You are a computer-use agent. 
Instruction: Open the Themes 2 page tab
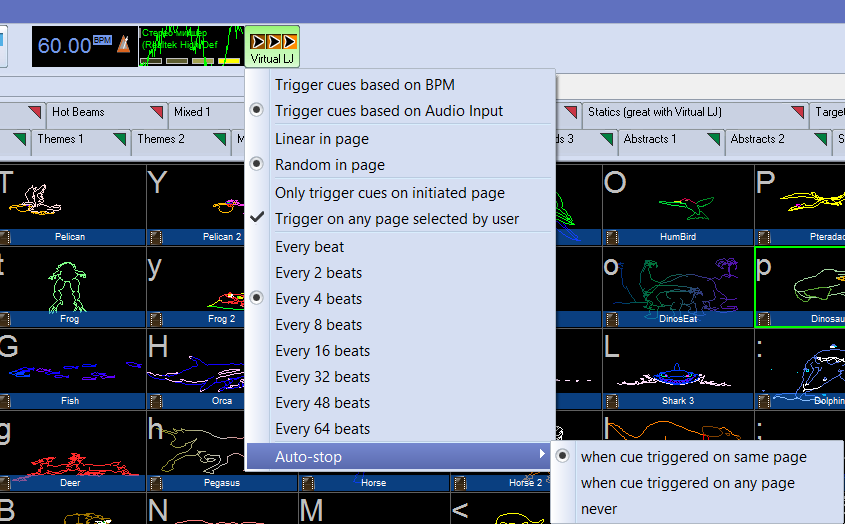point(162,139)
